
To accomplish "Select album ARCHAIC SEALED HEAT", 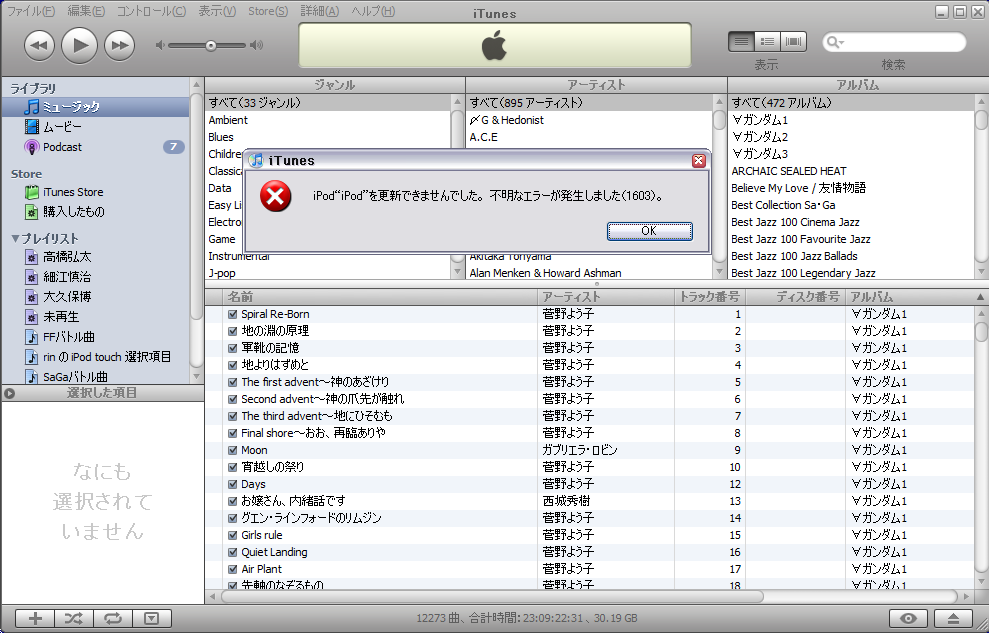I will tap(851, 171).
